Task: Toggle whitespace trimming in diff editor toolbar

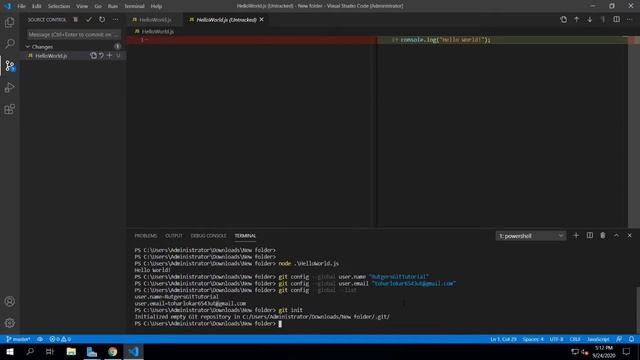Action: pos(603,20)
